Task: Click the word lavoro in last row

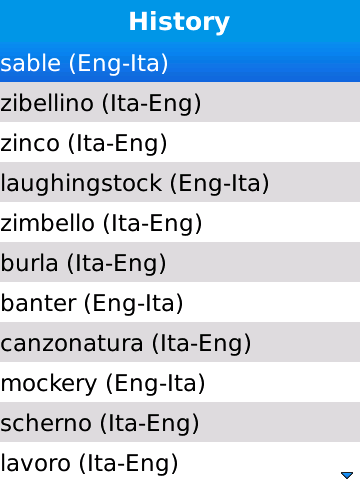Action: point(35,463)
